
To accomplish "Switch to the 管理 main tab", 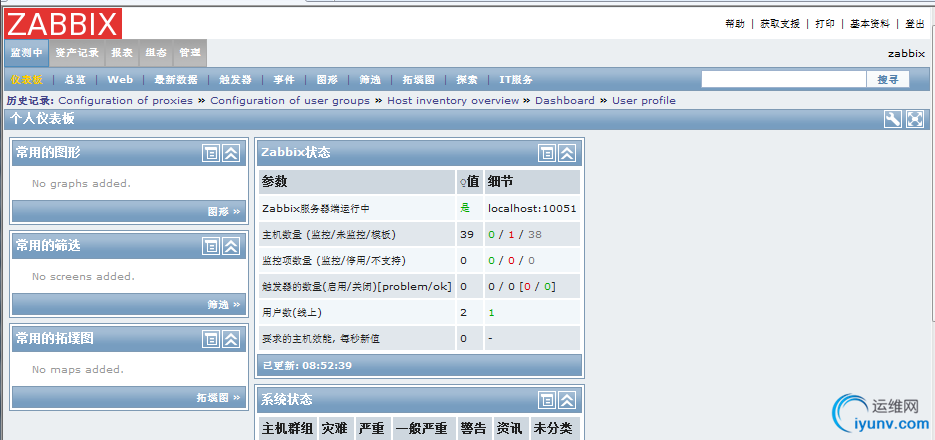I will 190,53.
